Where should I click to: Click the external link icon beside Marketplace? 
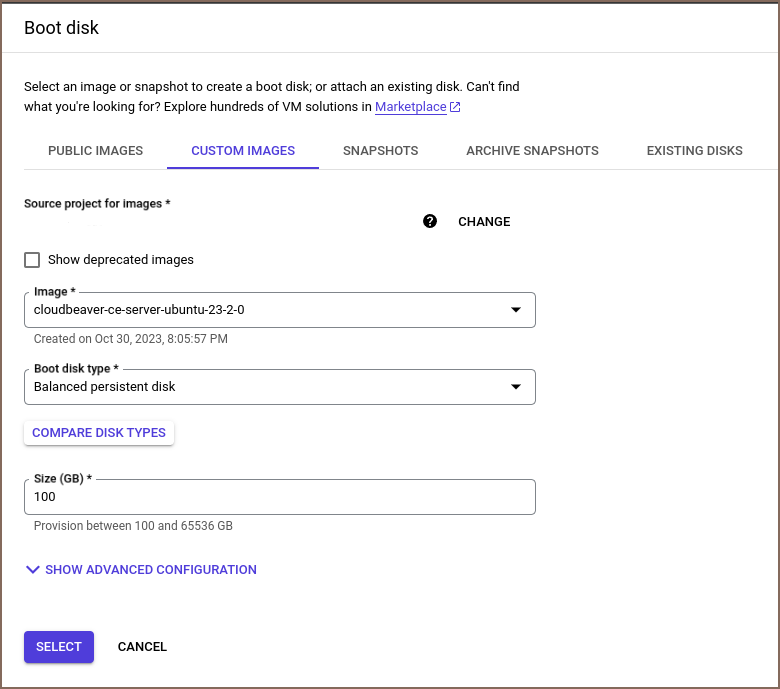[x=455, y=107]
